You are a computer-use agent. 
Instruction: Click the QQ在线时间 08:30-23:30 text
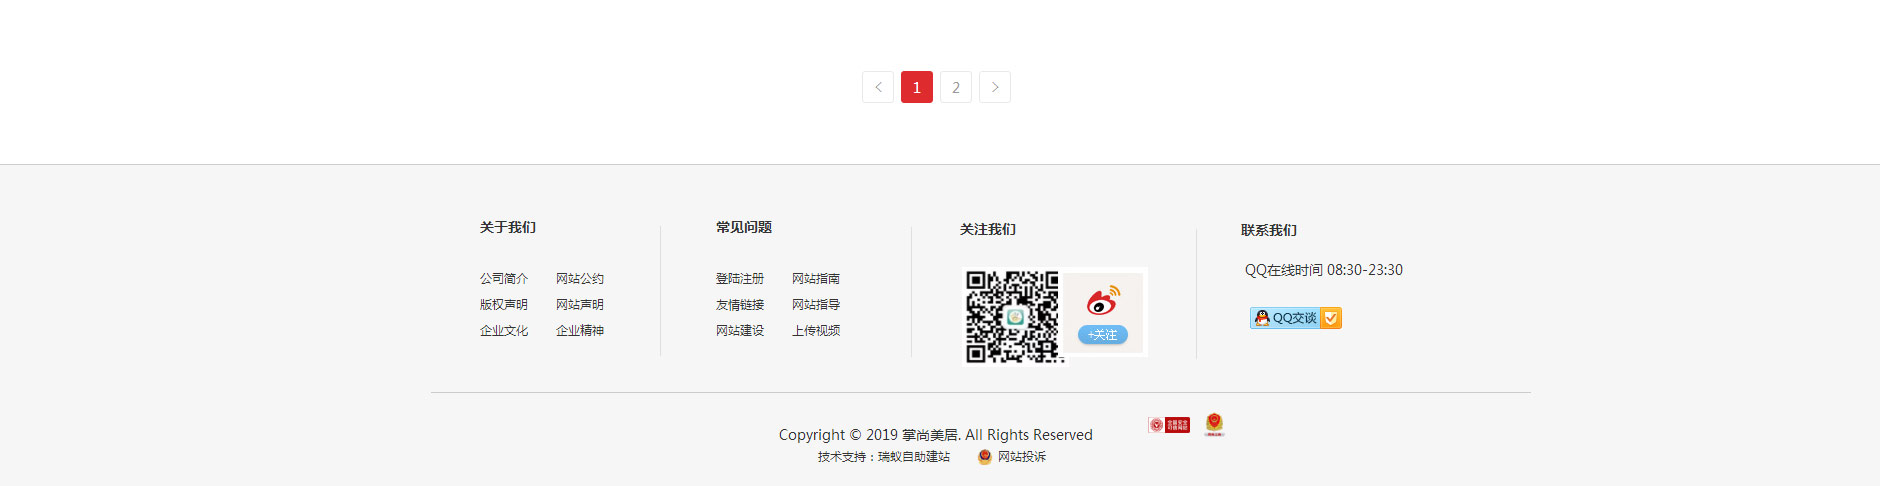pyautogui.click(x=1324, y=270)
